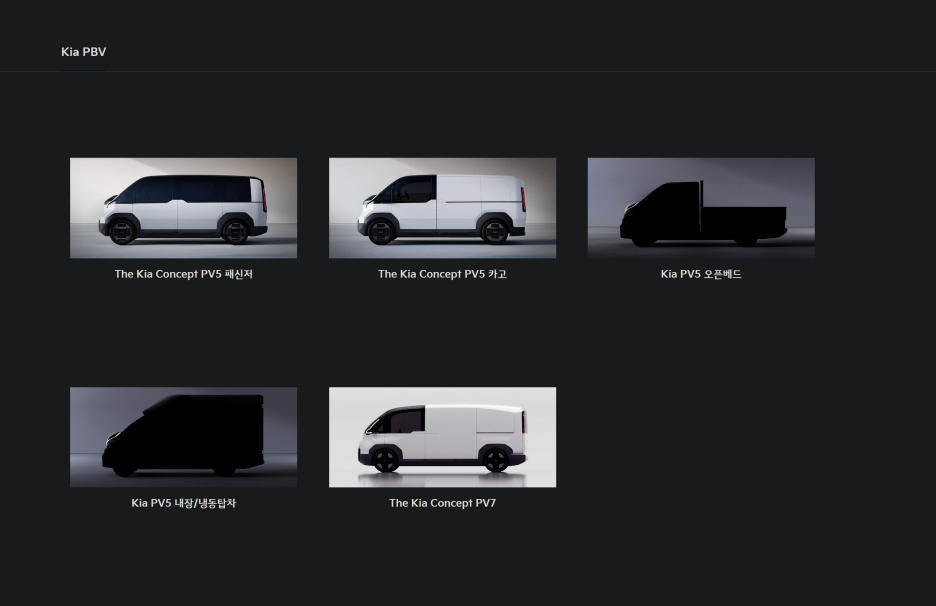Open the Kia Concept PV5 카고 thumbnail

click(x=442, y=208)
